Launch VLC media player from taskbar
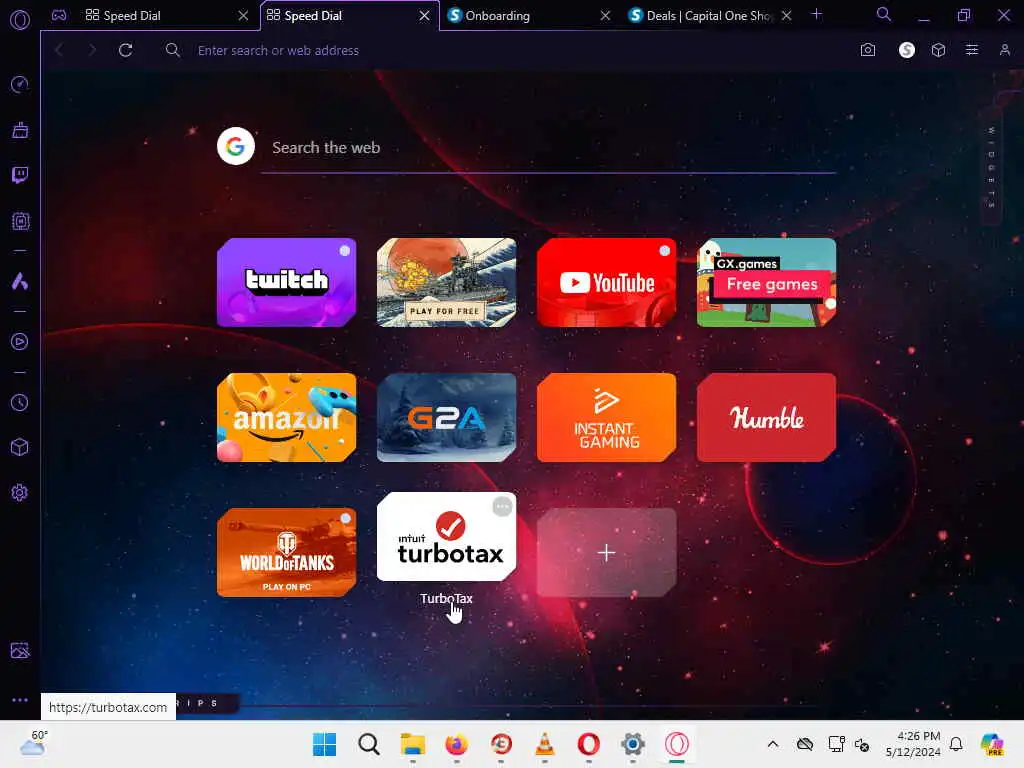The width and height of the screenshot is (1024, 768). pyautogui.click(x=545, y=744)
